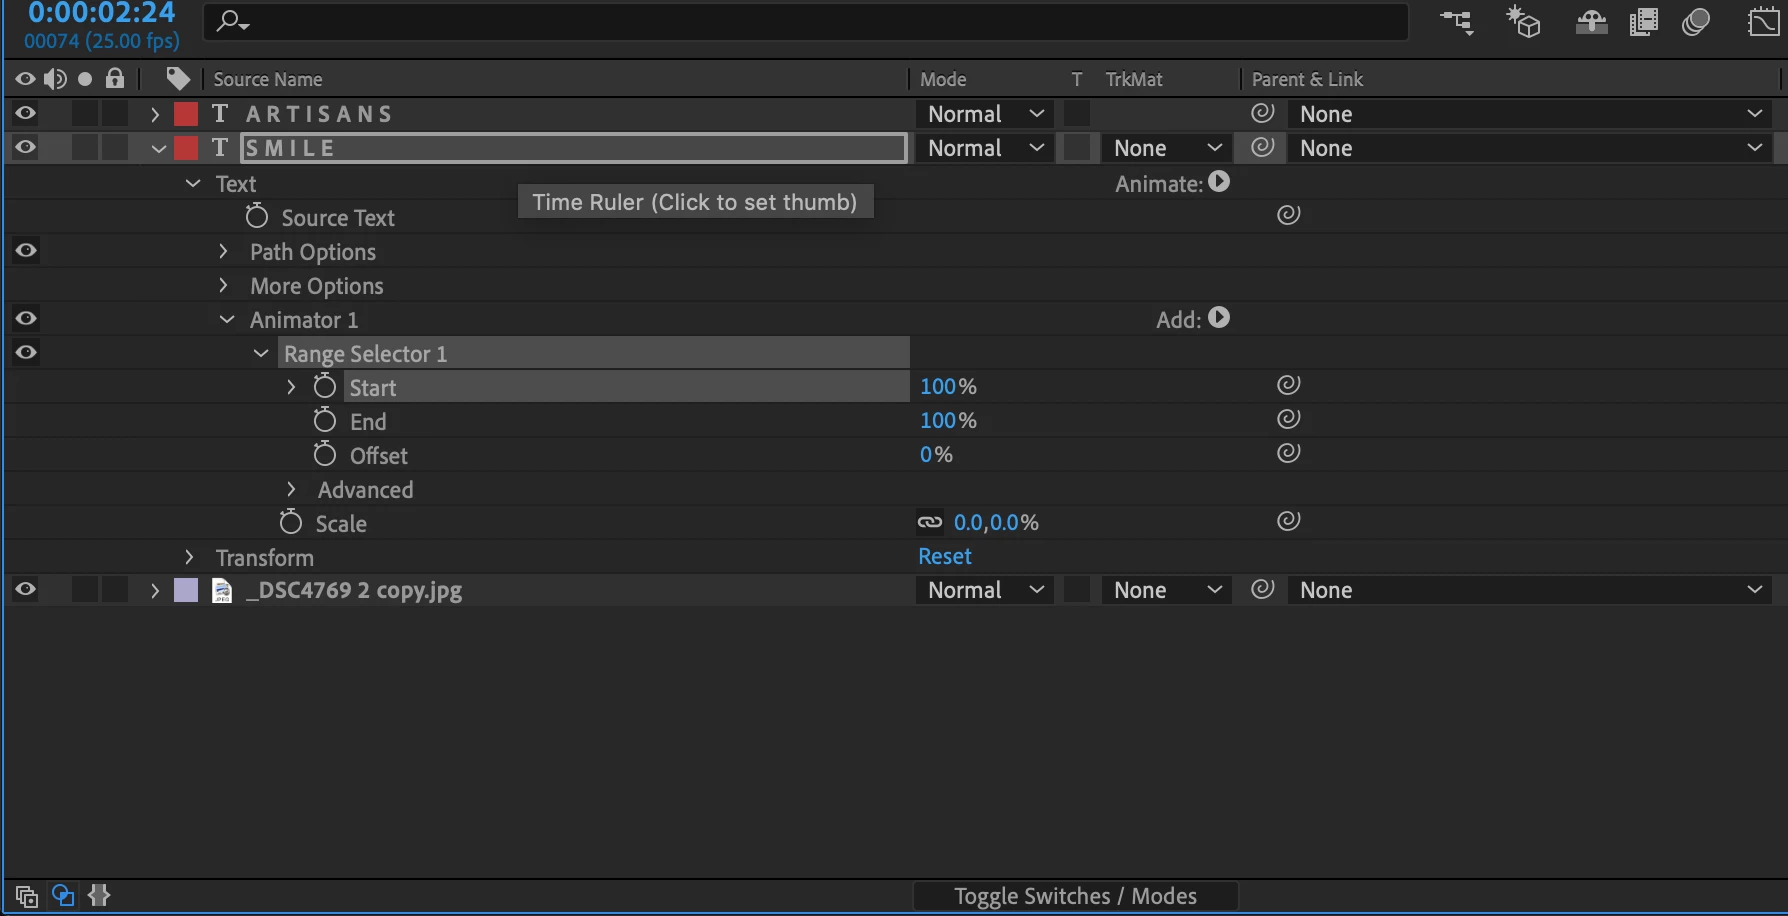Viewport: 1788px width, 916px height.
Task: Toggle visibility eye for Range Selector 1
Action: [26, 352]
